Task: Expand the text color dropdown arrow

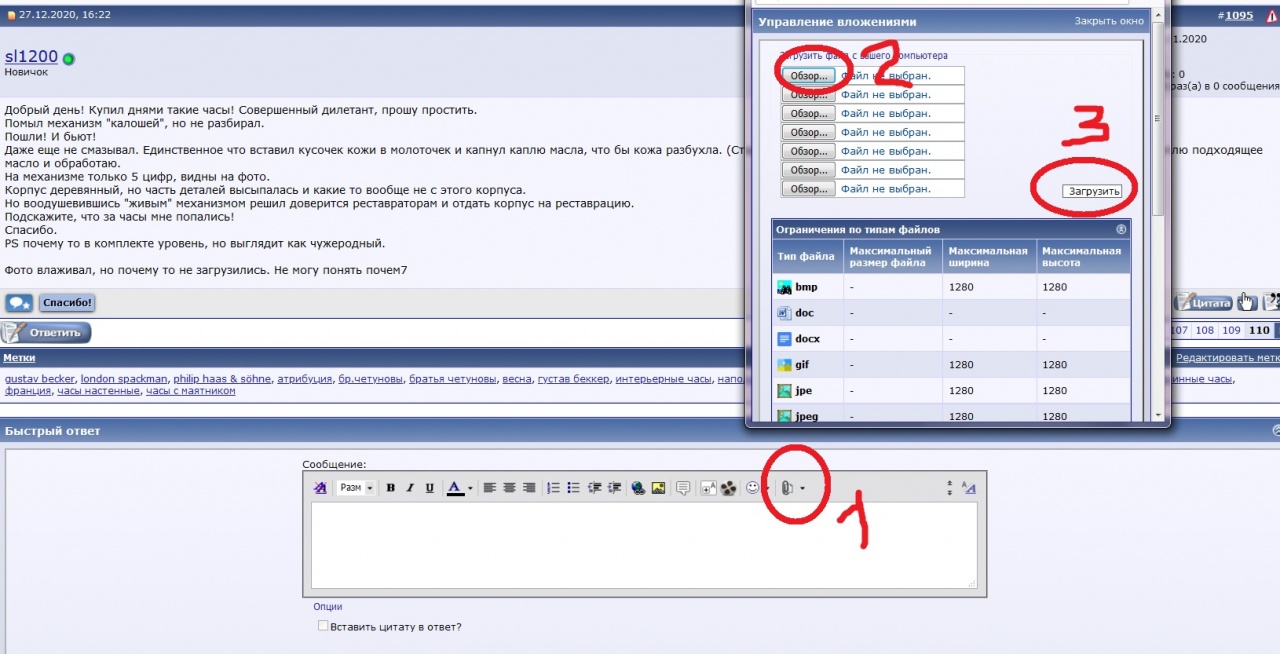Action: 470,489
